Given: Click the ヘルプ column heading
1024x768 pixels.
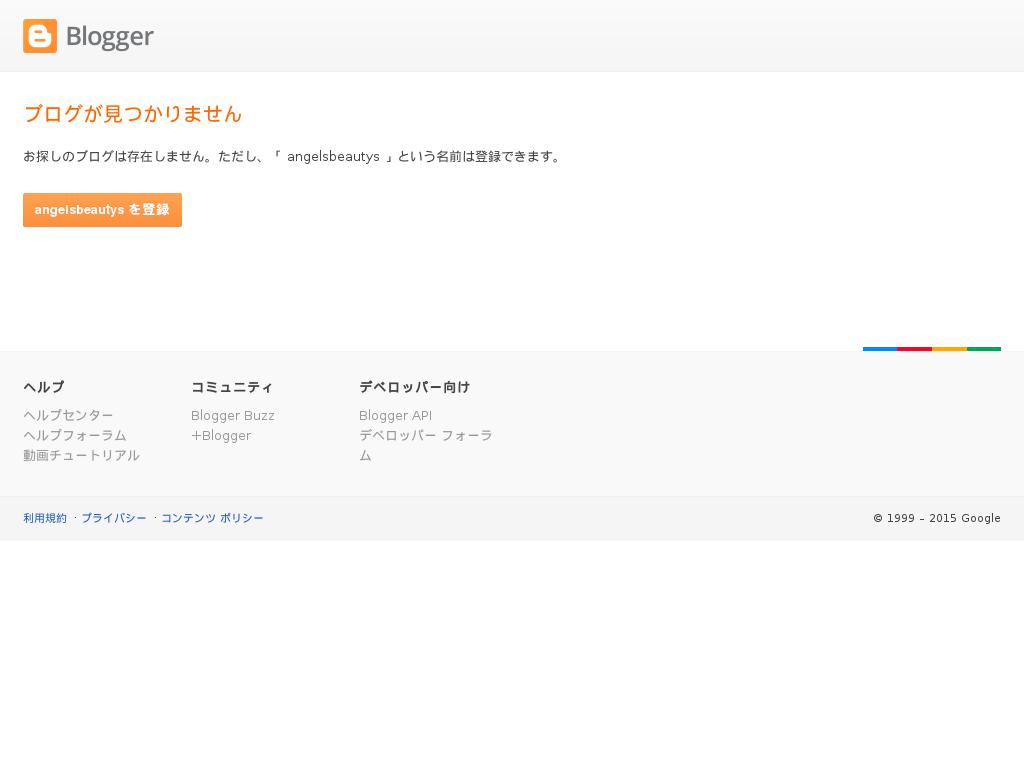Looking at the screenshot, I should pos(44,387).
